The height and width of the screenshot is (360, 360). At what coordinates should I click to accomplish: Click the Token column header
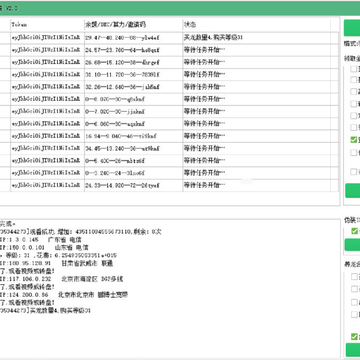(47, 25)
